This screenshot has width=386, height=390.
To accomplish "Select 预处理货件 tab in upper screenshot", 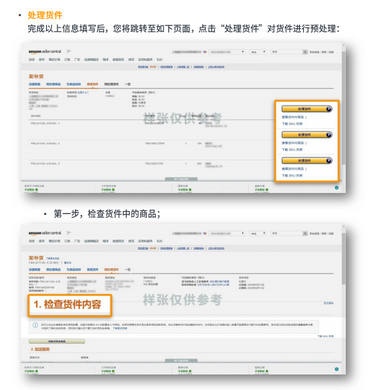I will pyautogui.click(x=111, y=84).
